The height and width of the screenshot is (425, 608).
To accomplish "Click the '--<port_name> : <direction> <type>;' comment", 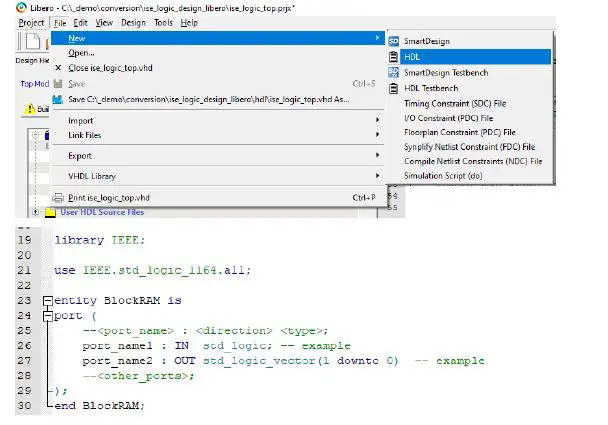I will point(205,331).
